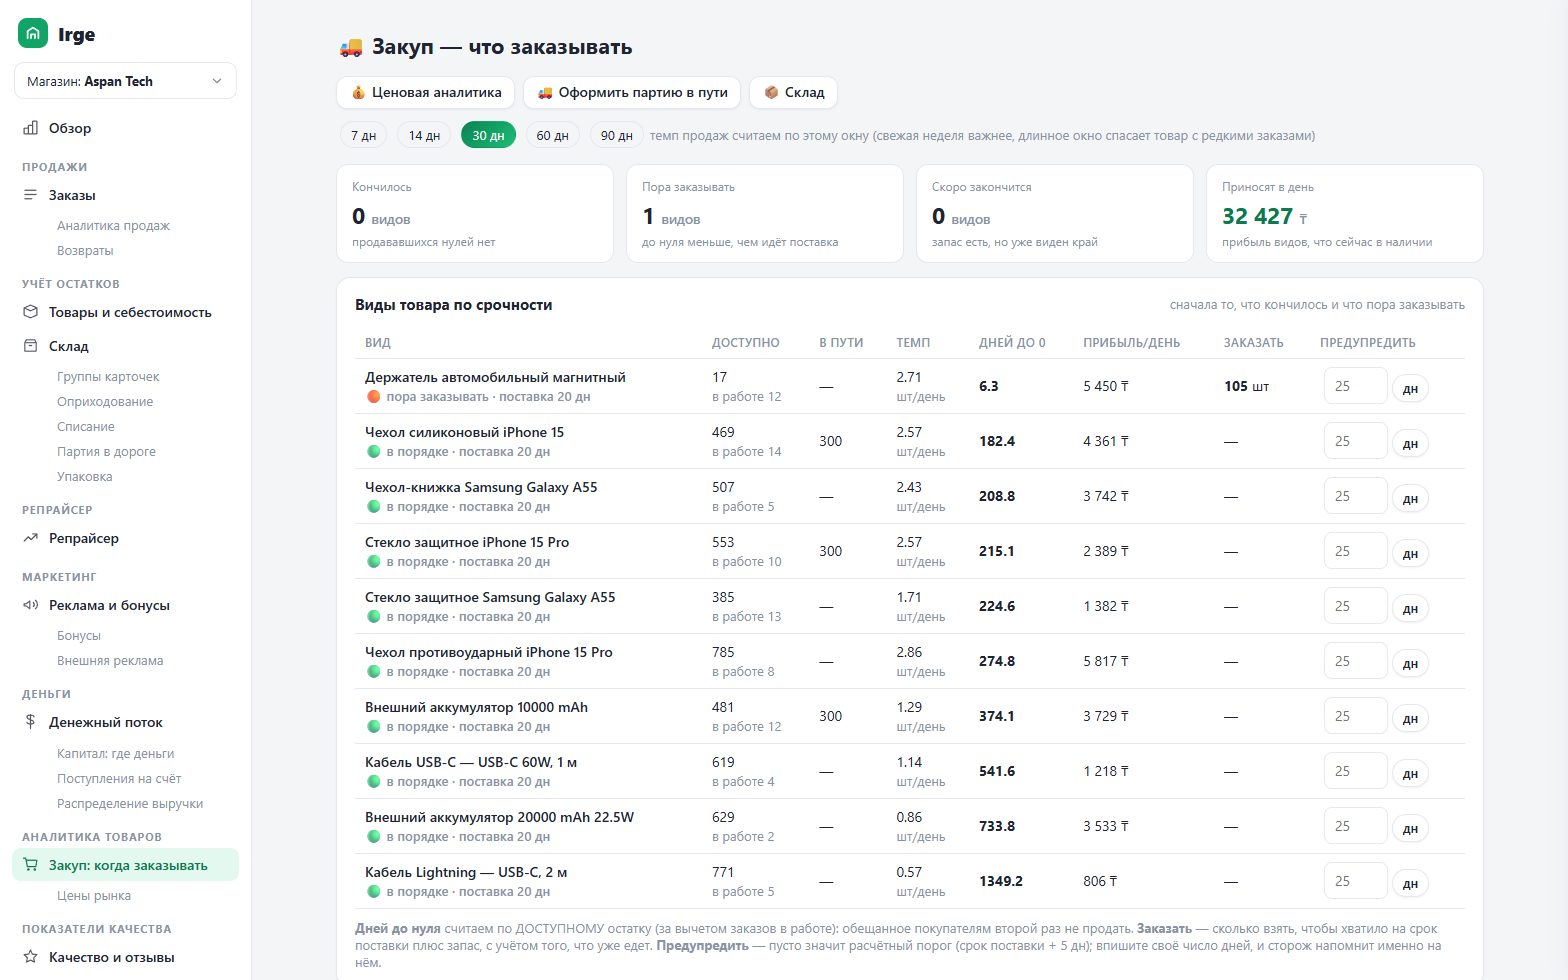Select the 14 дн sales window
Screen dimensions: 1568x980
pyautogui.click(x=424, y=135)
